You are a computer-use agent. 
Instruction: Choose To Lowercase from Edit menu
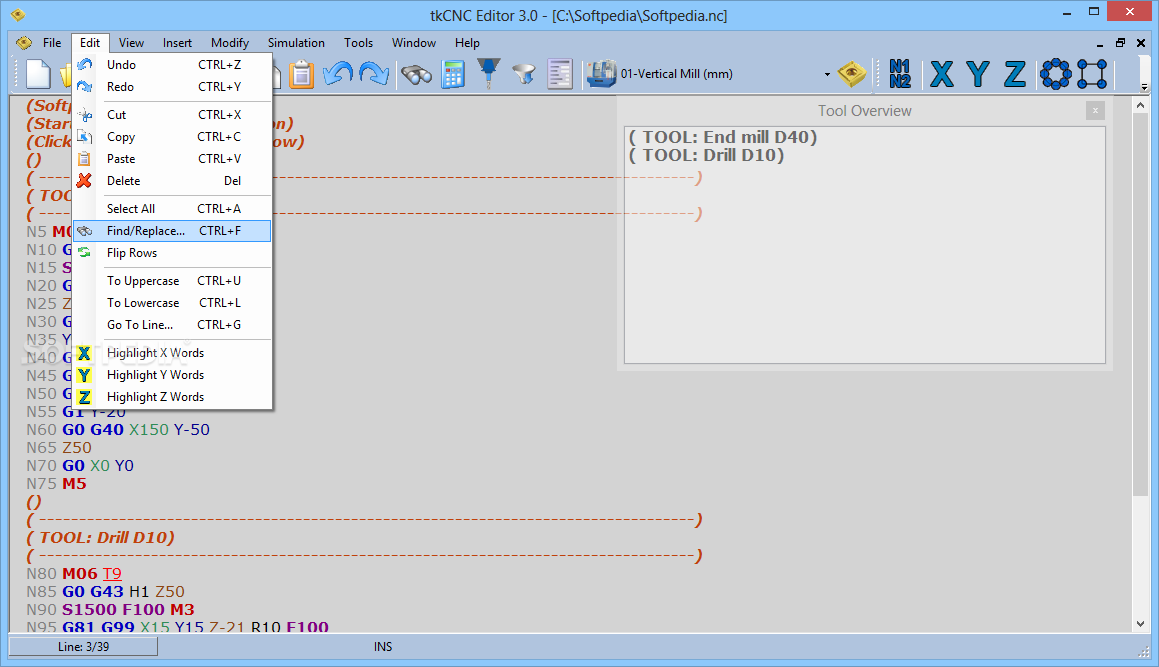pyautogui.click(x=172, y=303)
